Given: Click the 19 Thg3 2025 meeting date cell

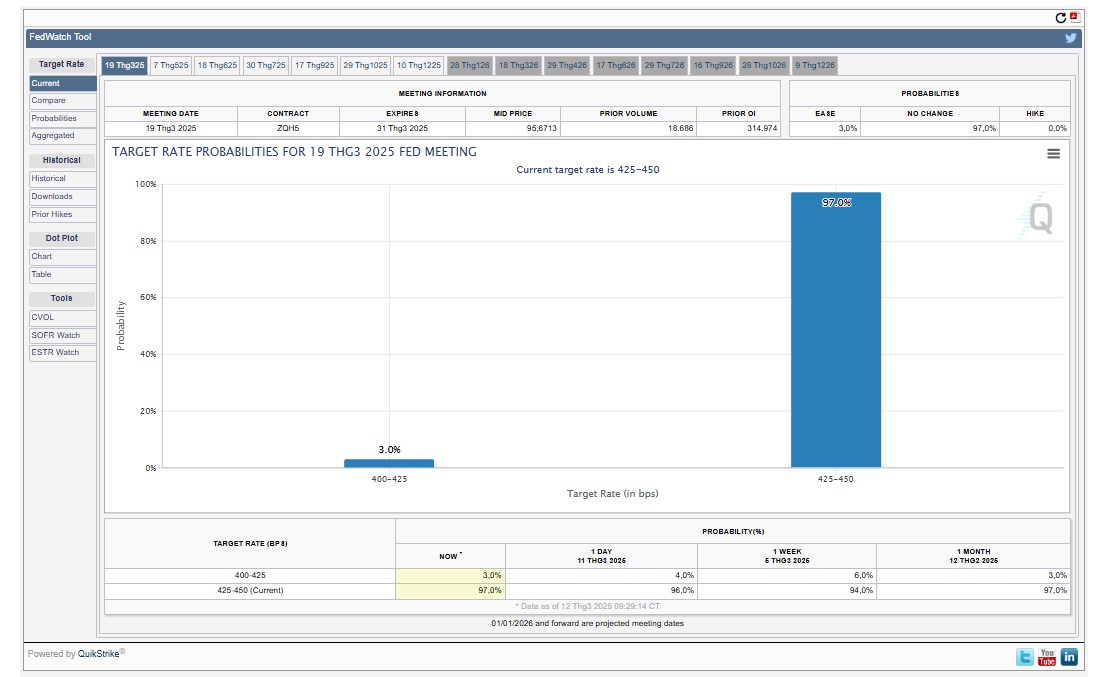Looking at the screenshot, I should click(171, 128).
